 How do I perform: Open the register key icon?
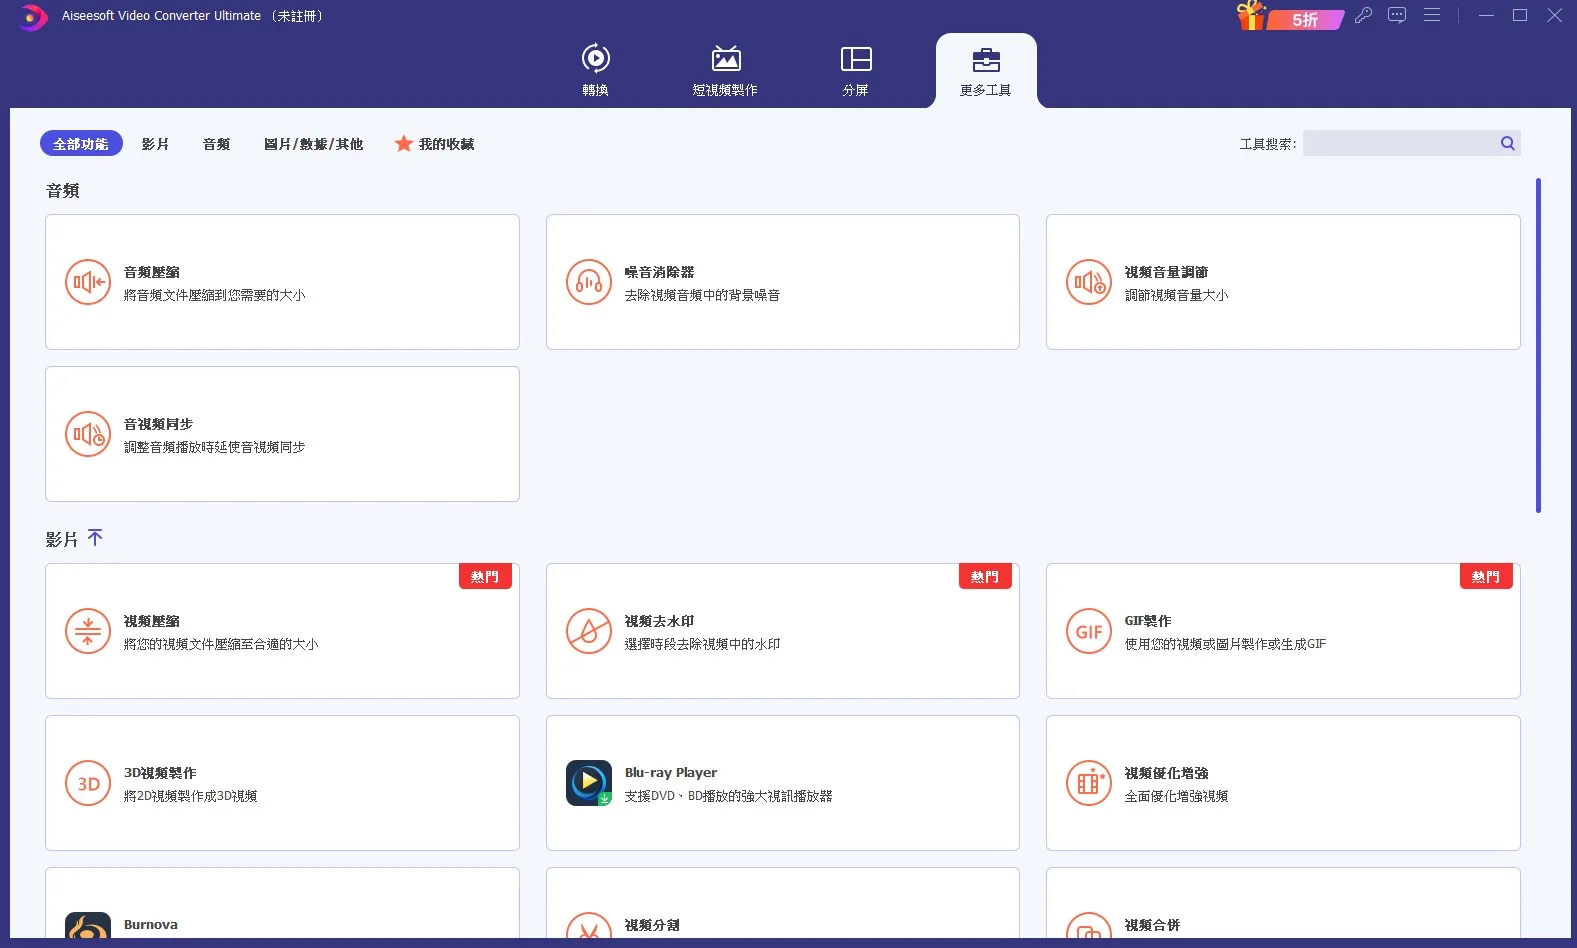click(x=1363, y=15)
